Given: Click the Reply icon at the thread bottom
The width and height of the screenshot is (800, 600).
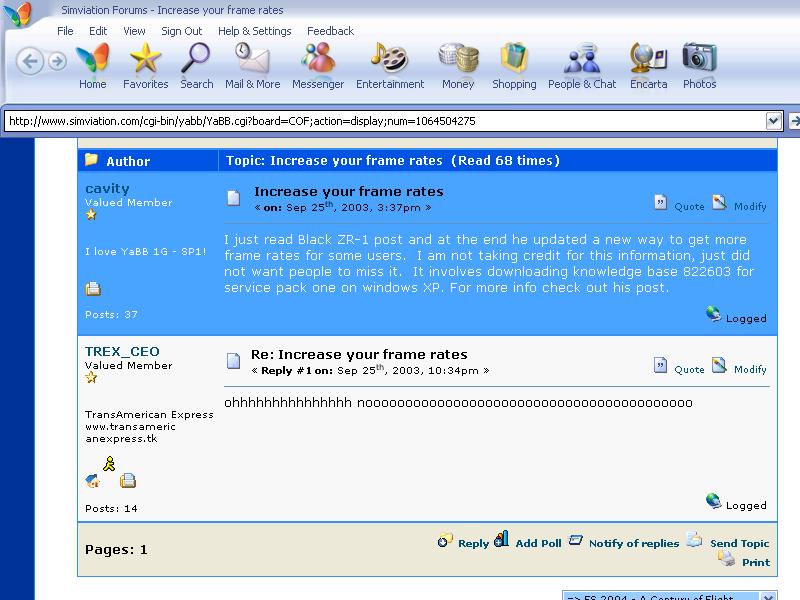Looking at the screenshot, I should tap(445, 540).
